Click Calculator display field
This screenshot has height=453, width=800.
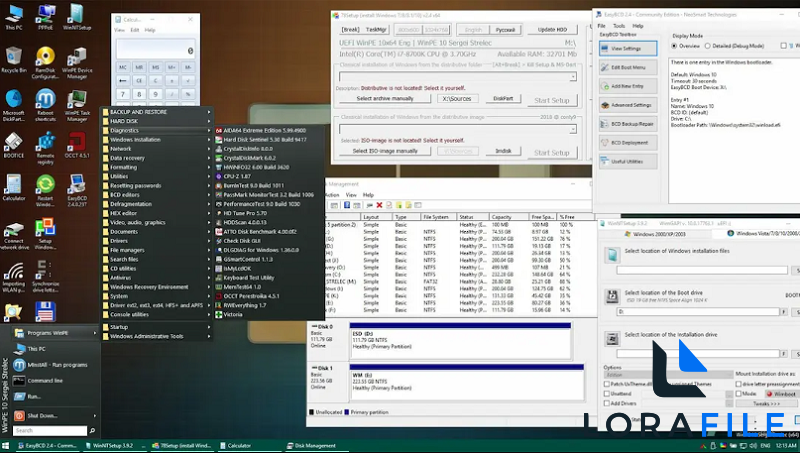point(156,50)
